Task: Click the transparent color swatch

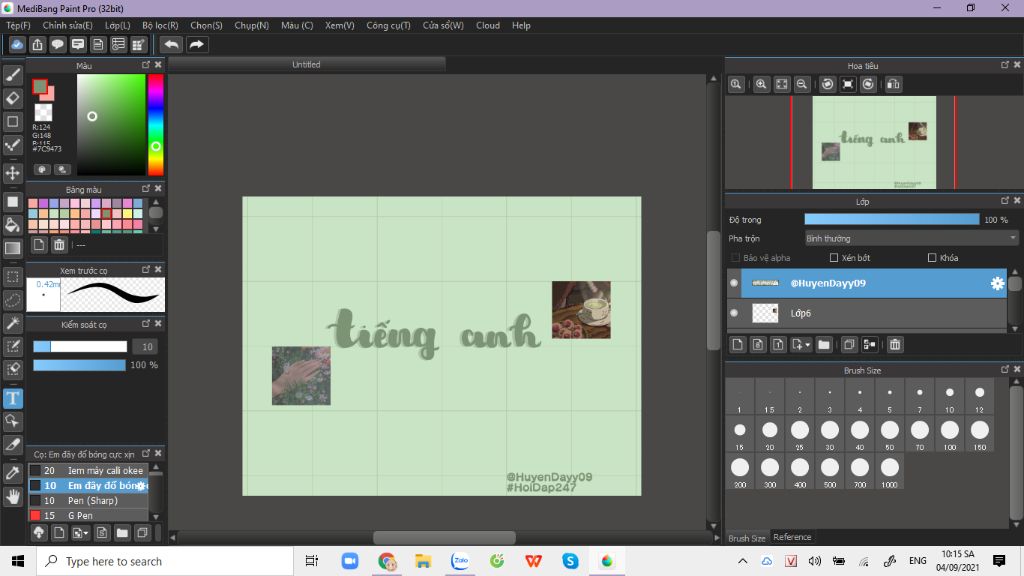Action: pyautogui.click(x=43, y=112)
